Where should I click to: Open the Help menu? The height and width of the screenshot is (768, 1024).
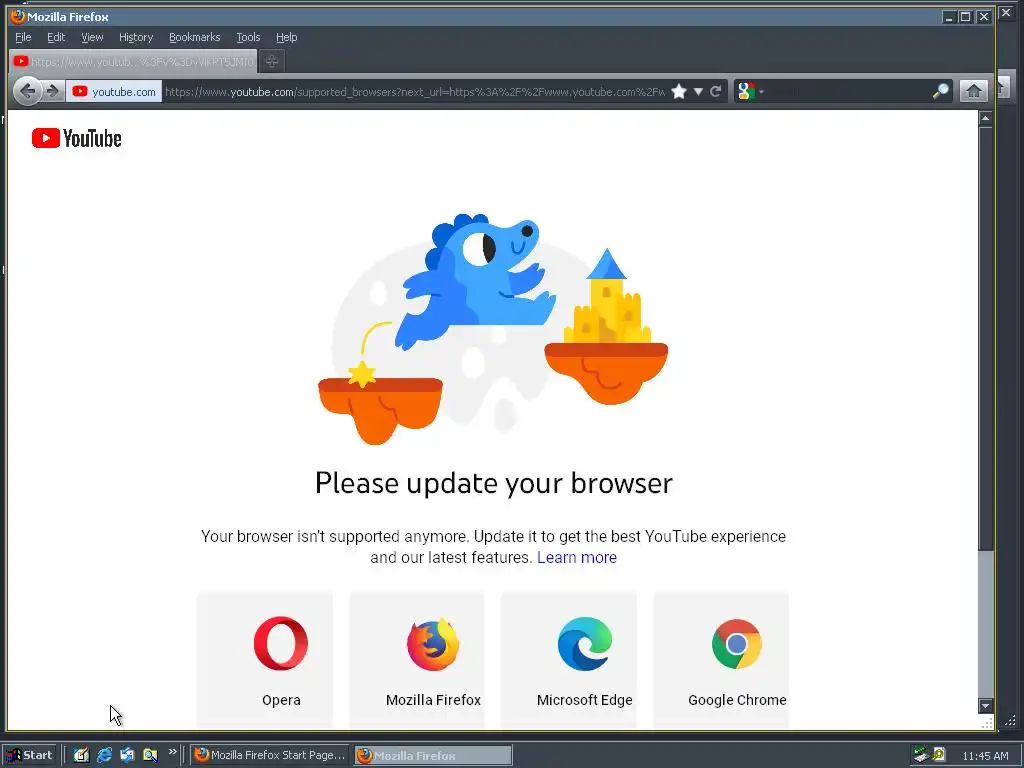(286, 37)
